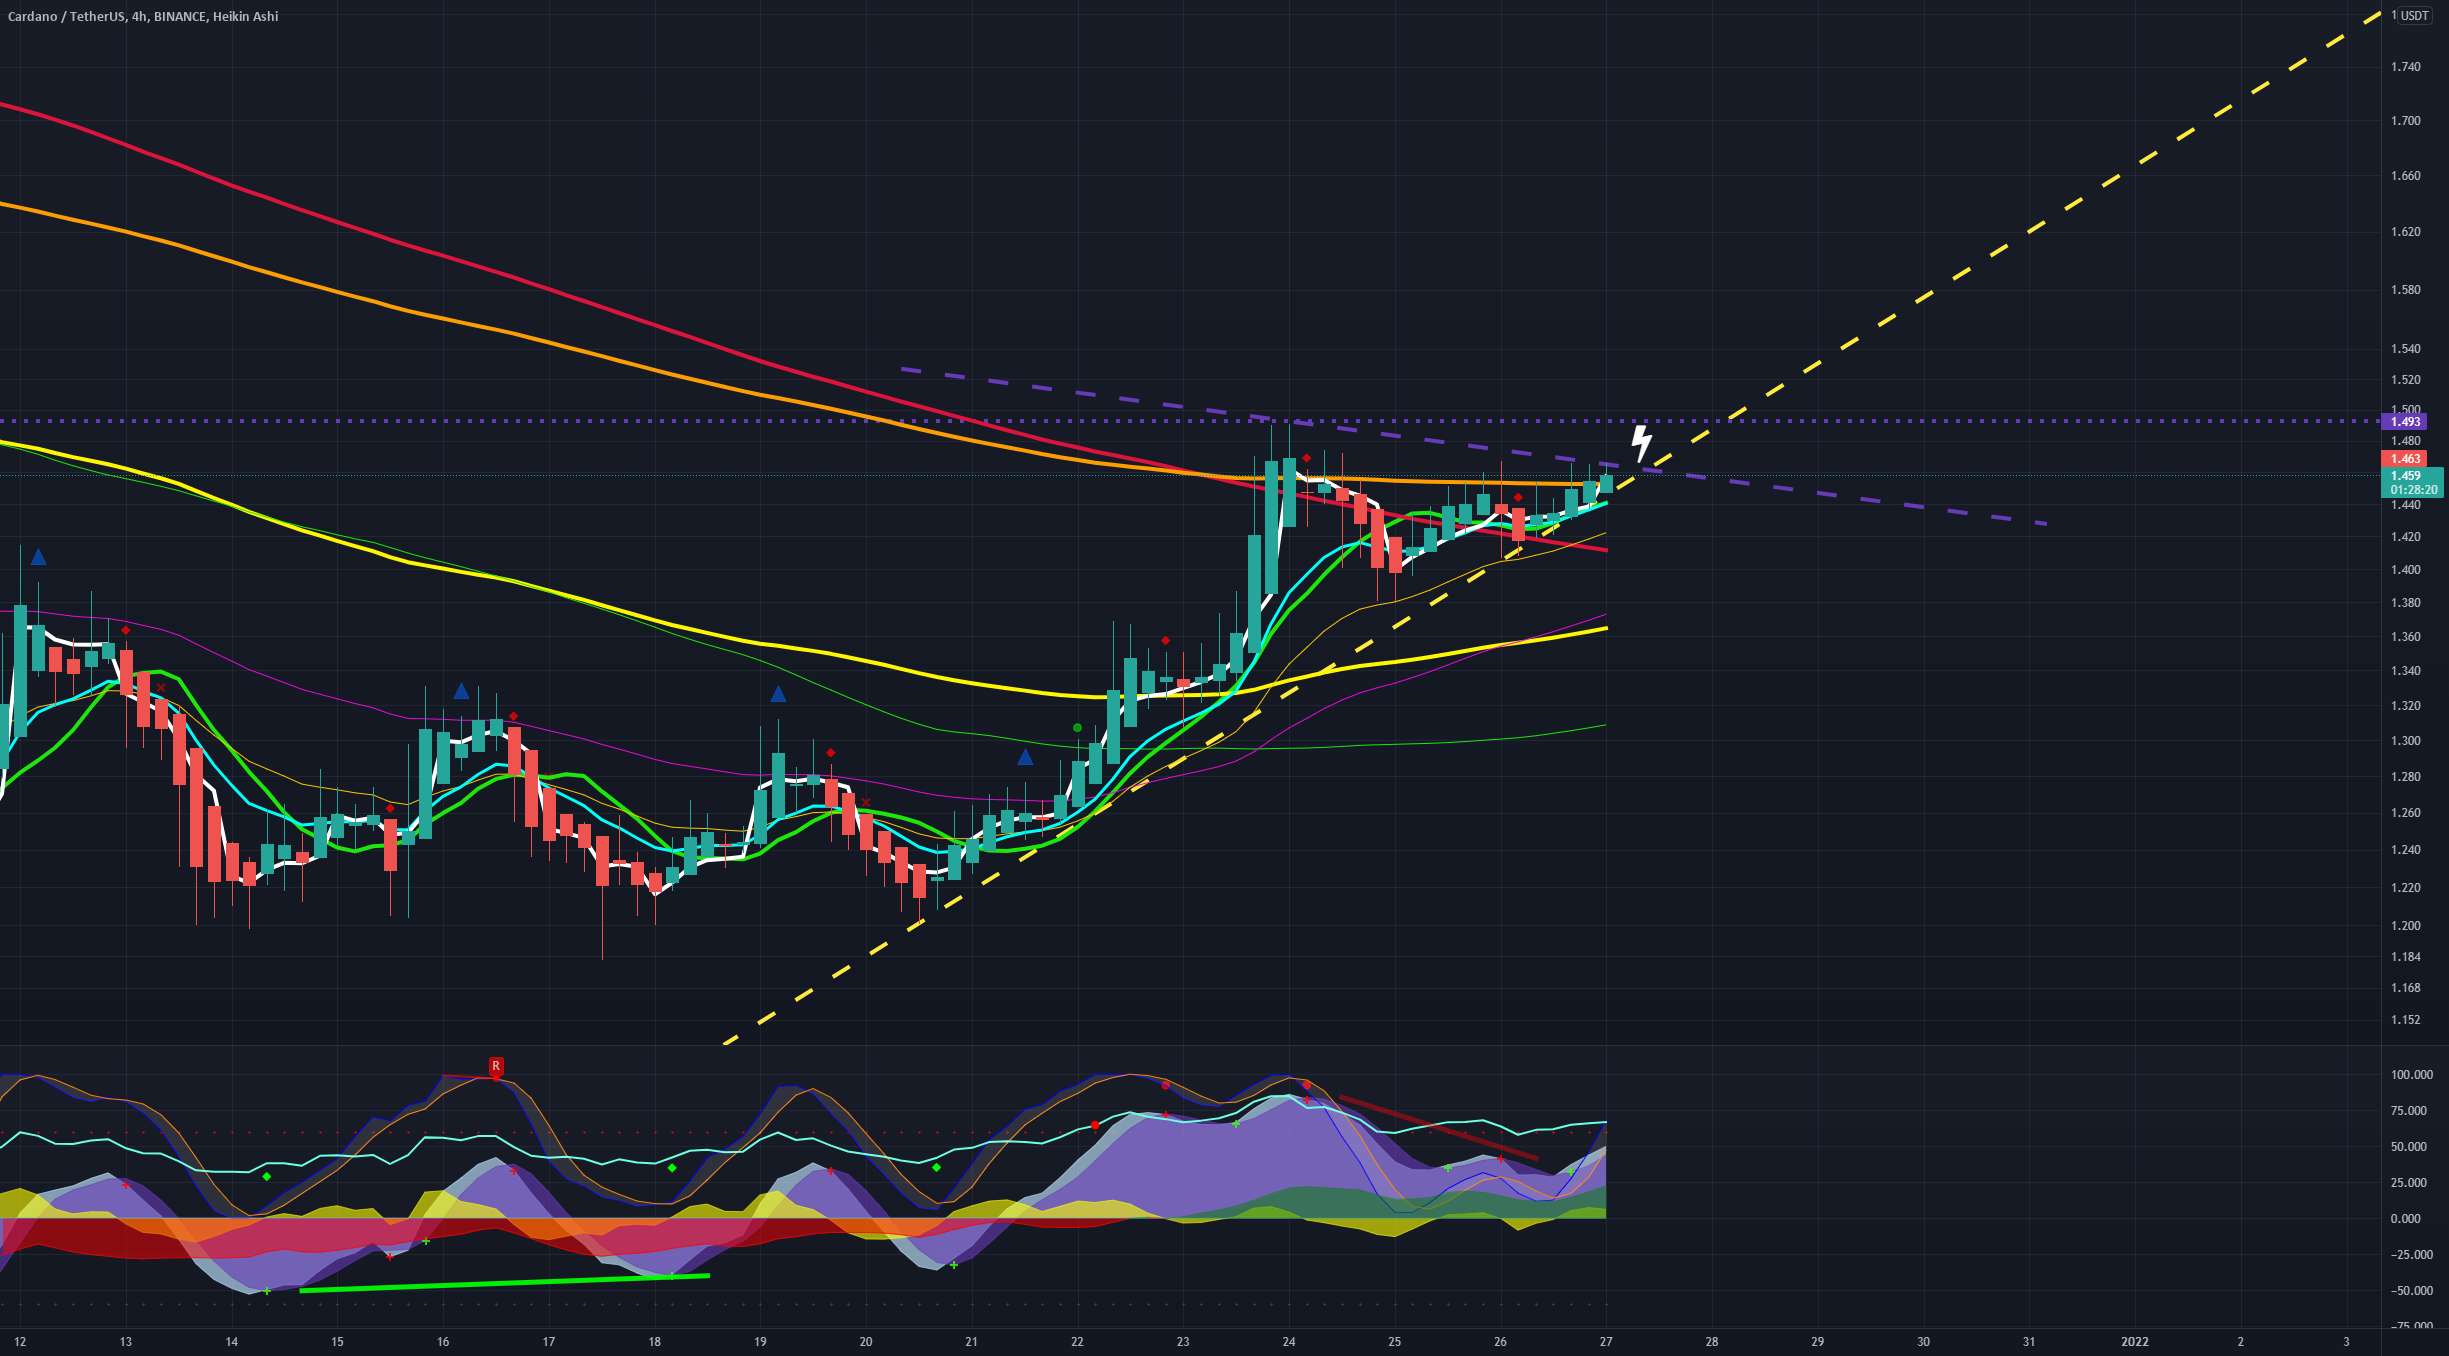Click the red R badge on the oscillator
The width and height of the screenshot is (2449, 1356).
(x=495, y=1066)
